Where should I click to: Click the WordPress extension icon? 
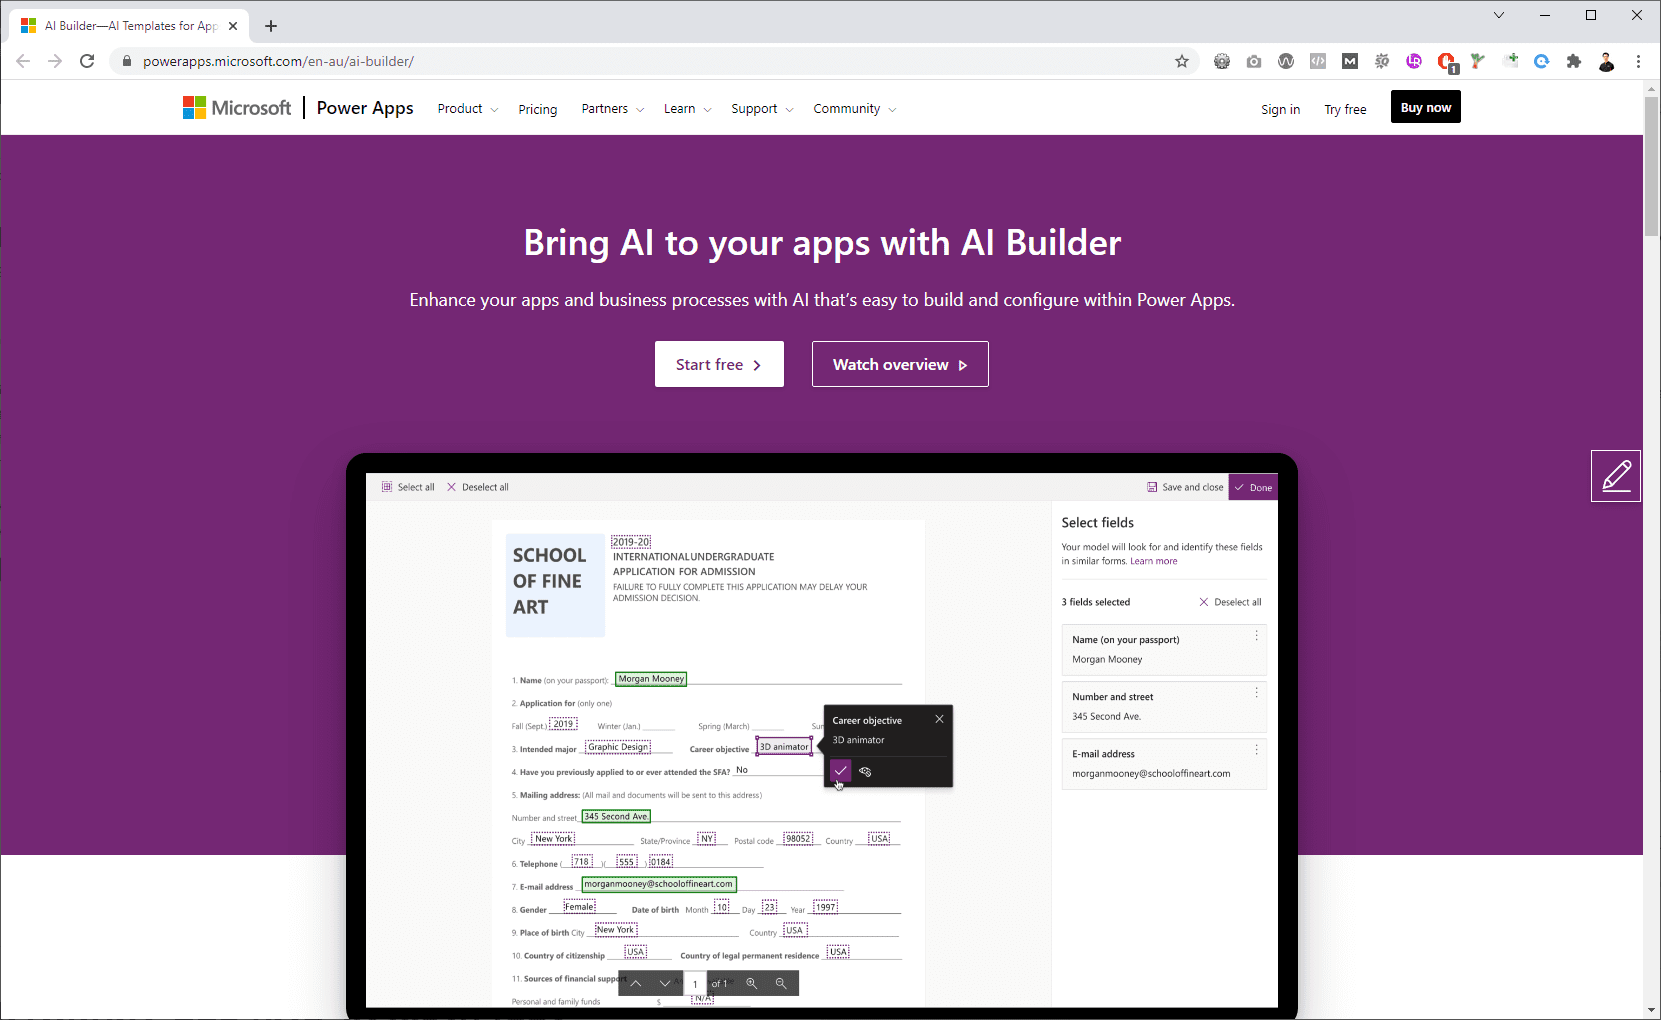1286,61
